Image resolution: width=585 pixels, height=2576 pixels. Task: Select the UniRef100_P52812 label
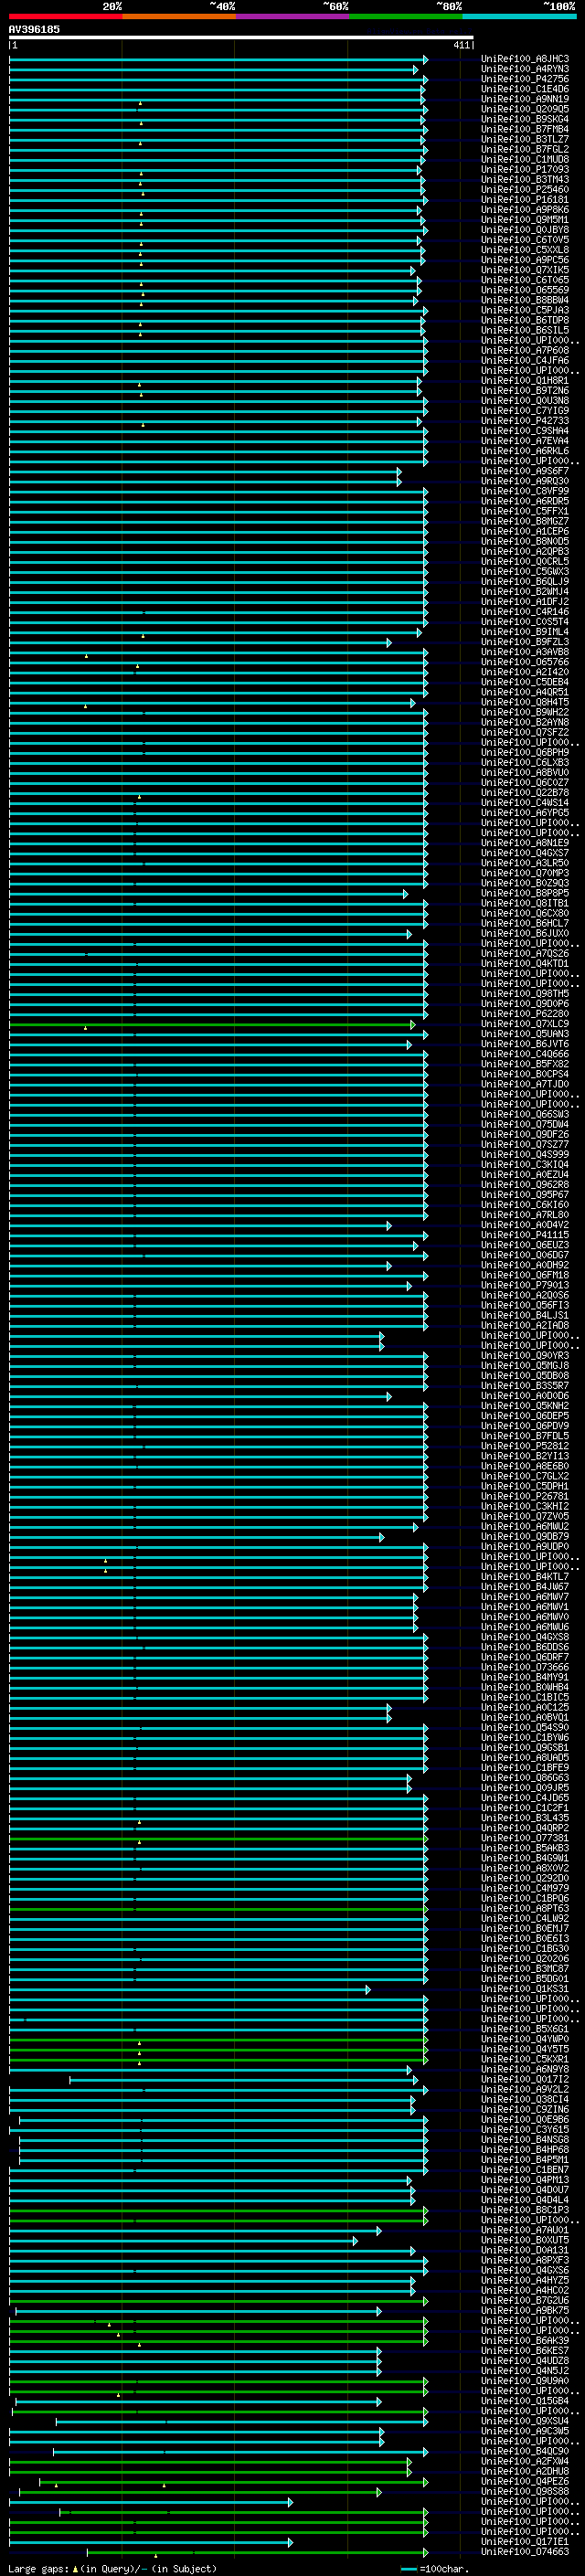(525, 1447)
